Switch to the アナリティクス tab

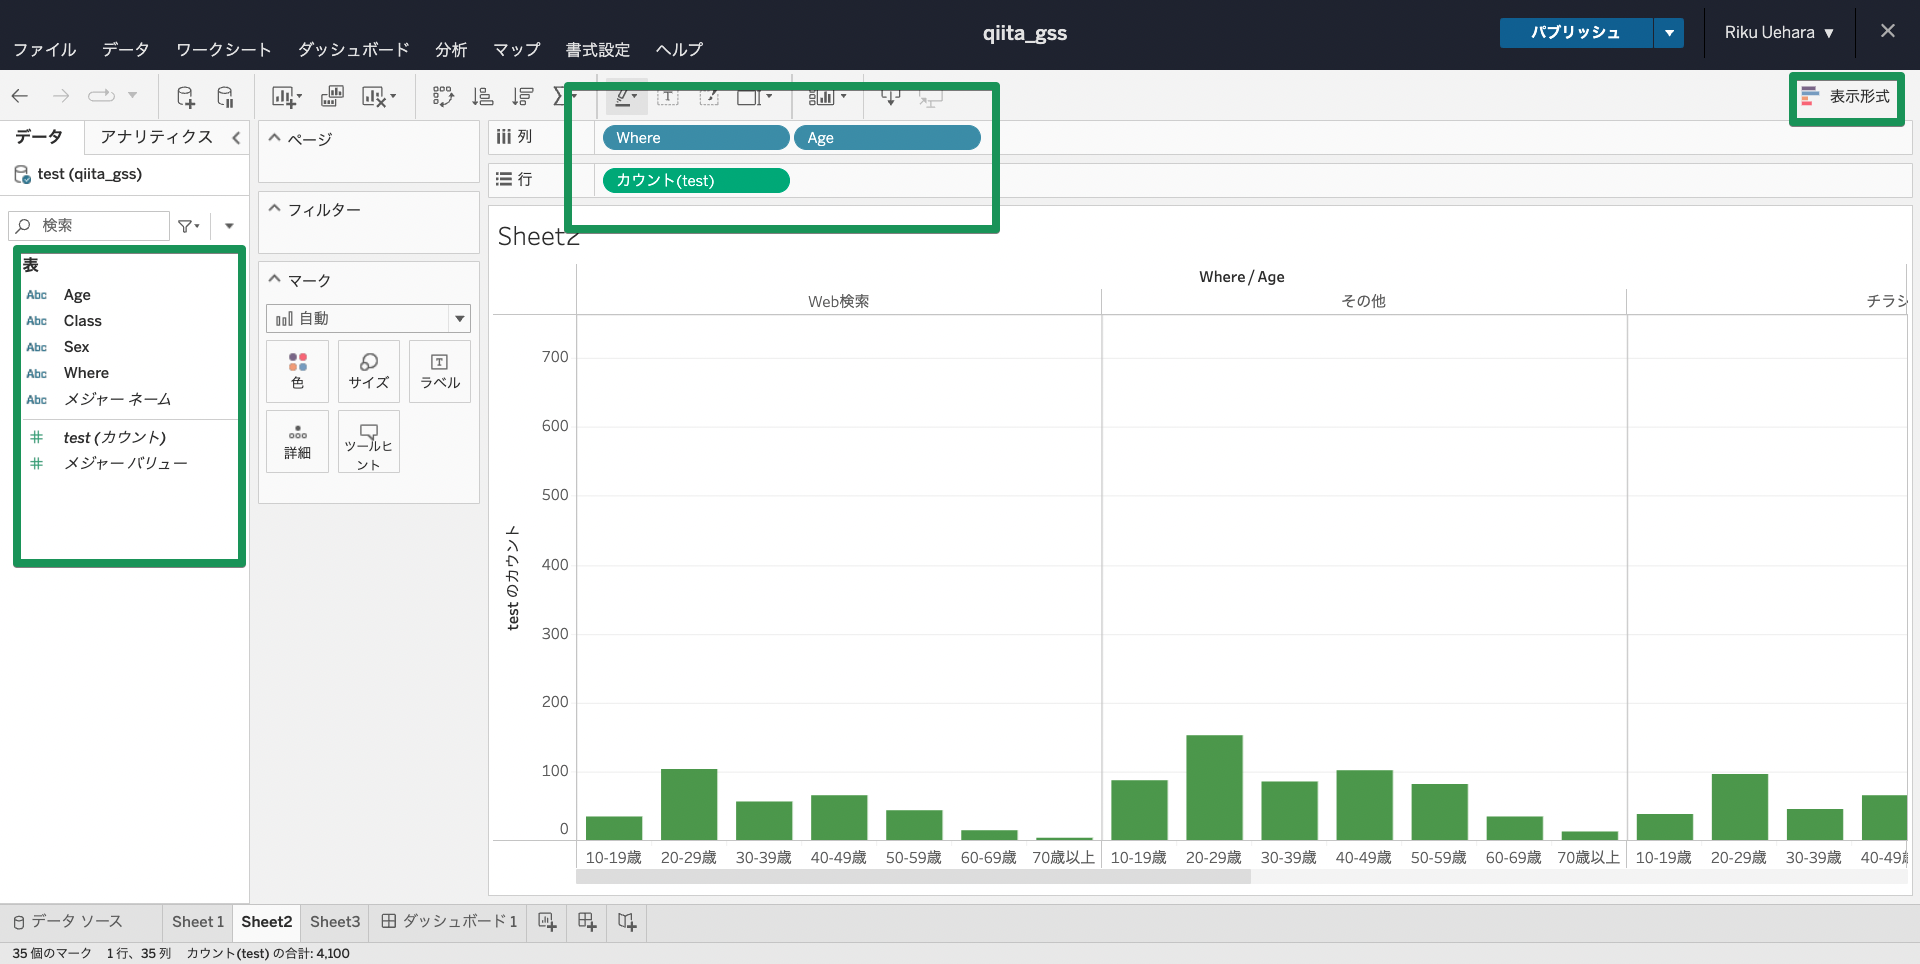pos(156,137)
